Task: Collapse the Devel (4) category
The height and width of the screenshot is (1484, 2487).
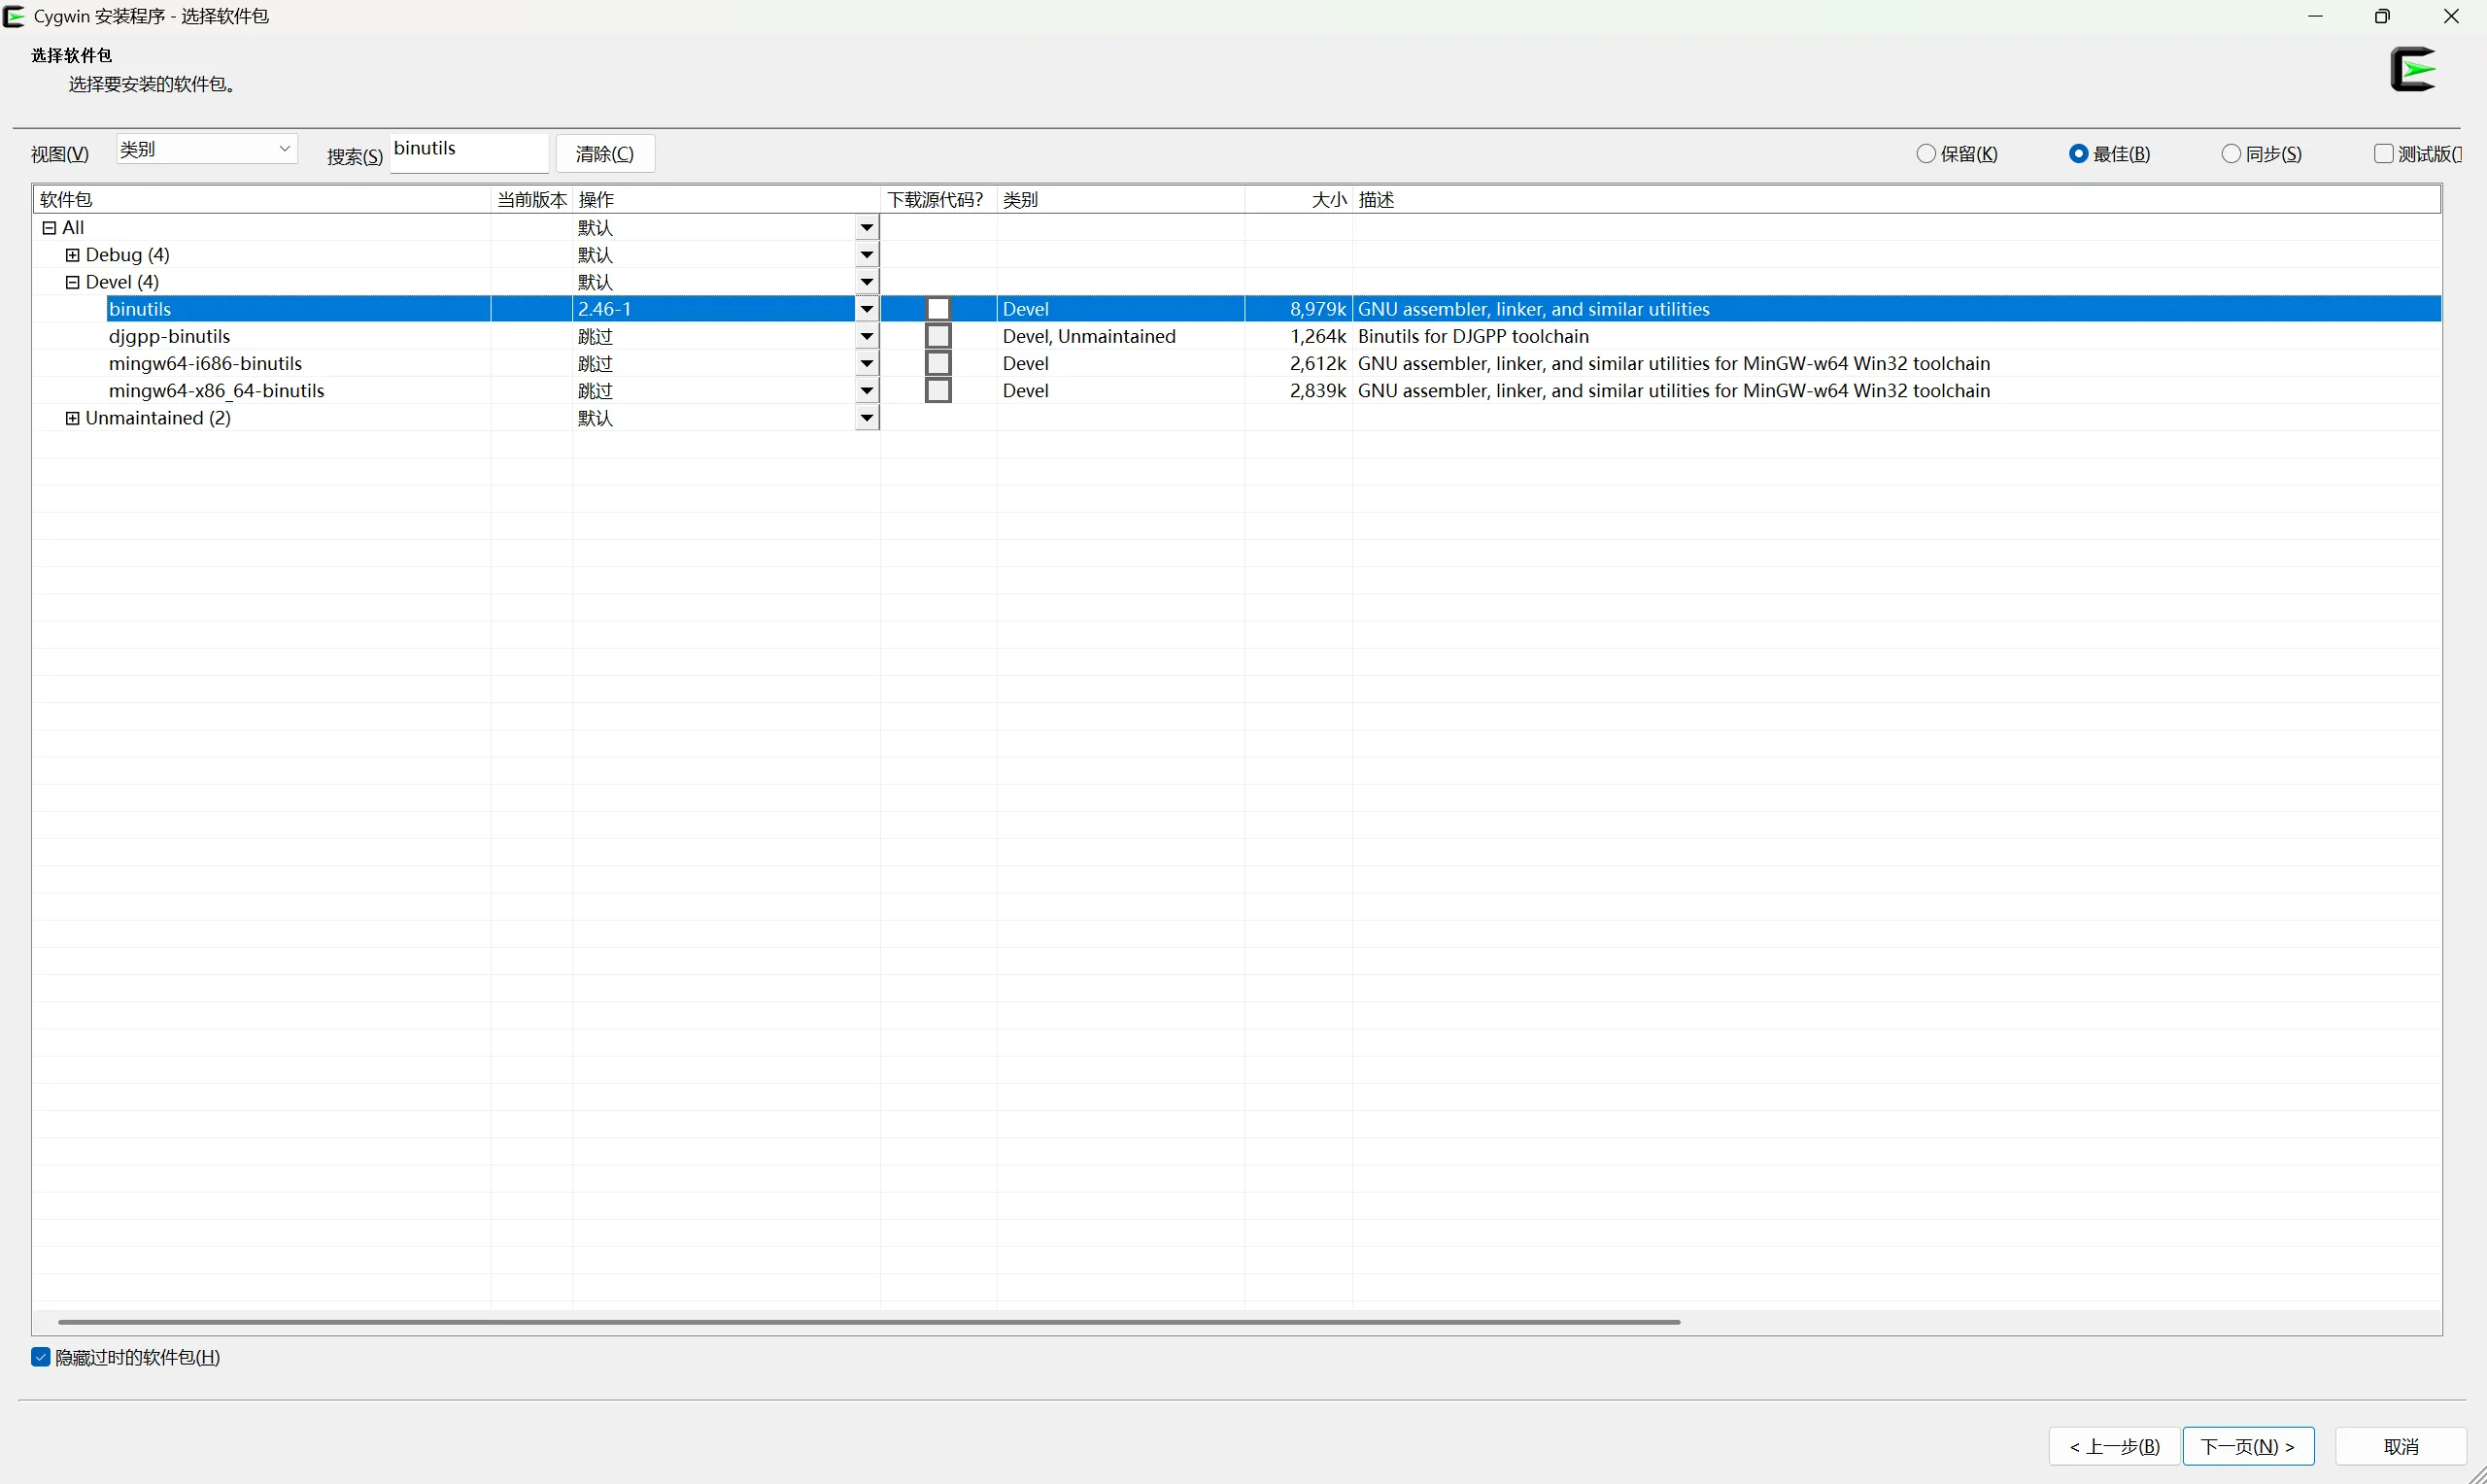Action: coord(72,282)
